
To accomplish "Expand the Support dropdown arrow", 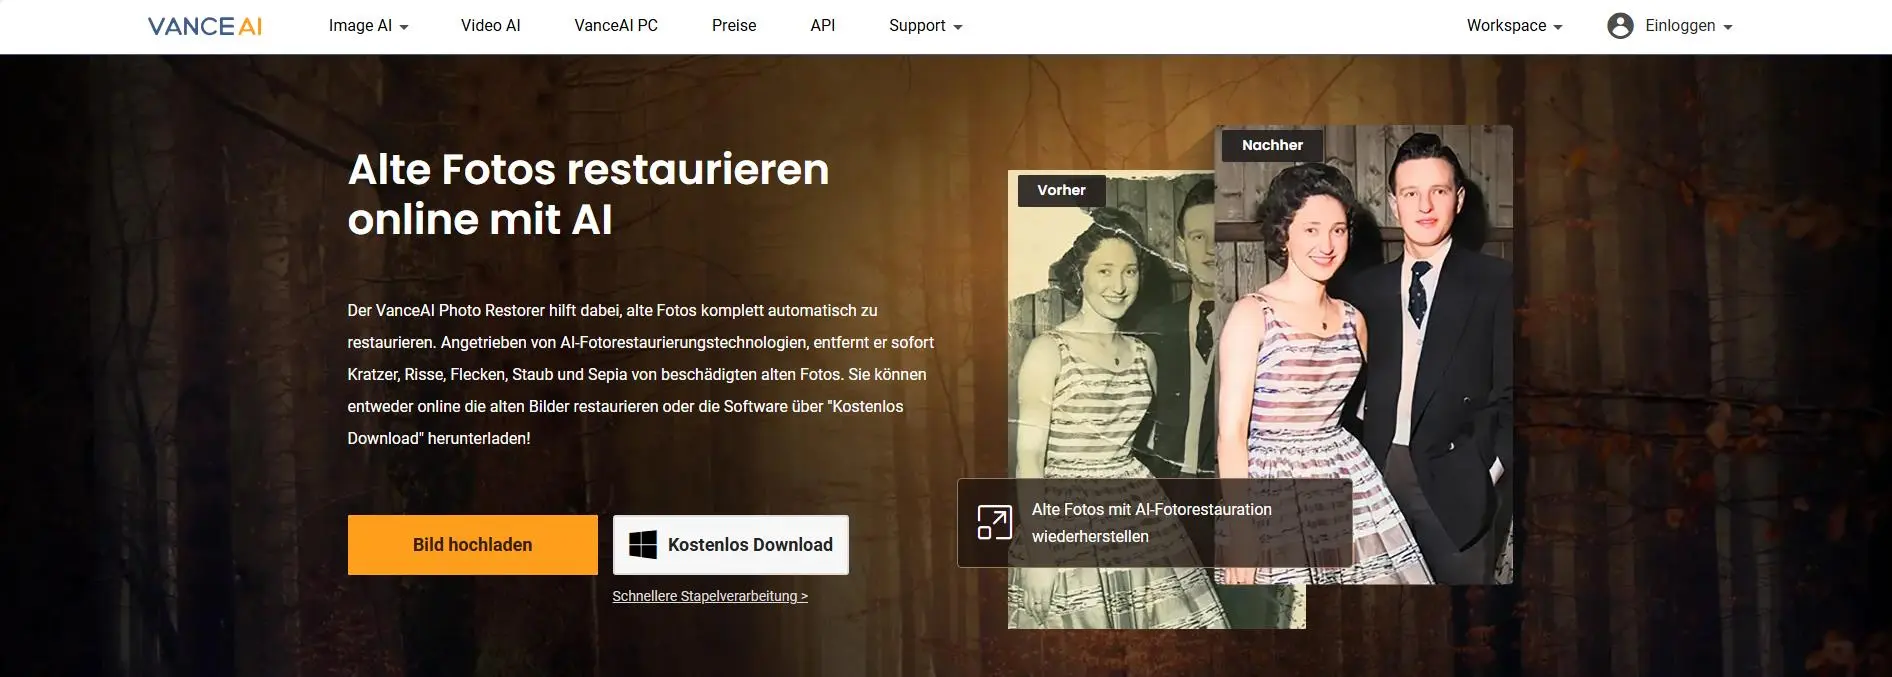I will tap(958, 27).
